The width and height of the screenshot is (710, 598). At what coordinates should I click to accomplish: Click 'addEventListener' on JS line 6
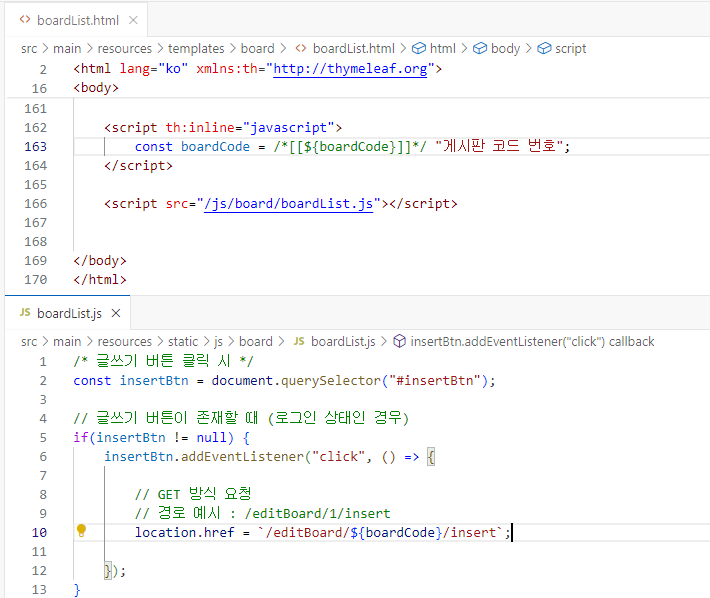click(242, 457)
